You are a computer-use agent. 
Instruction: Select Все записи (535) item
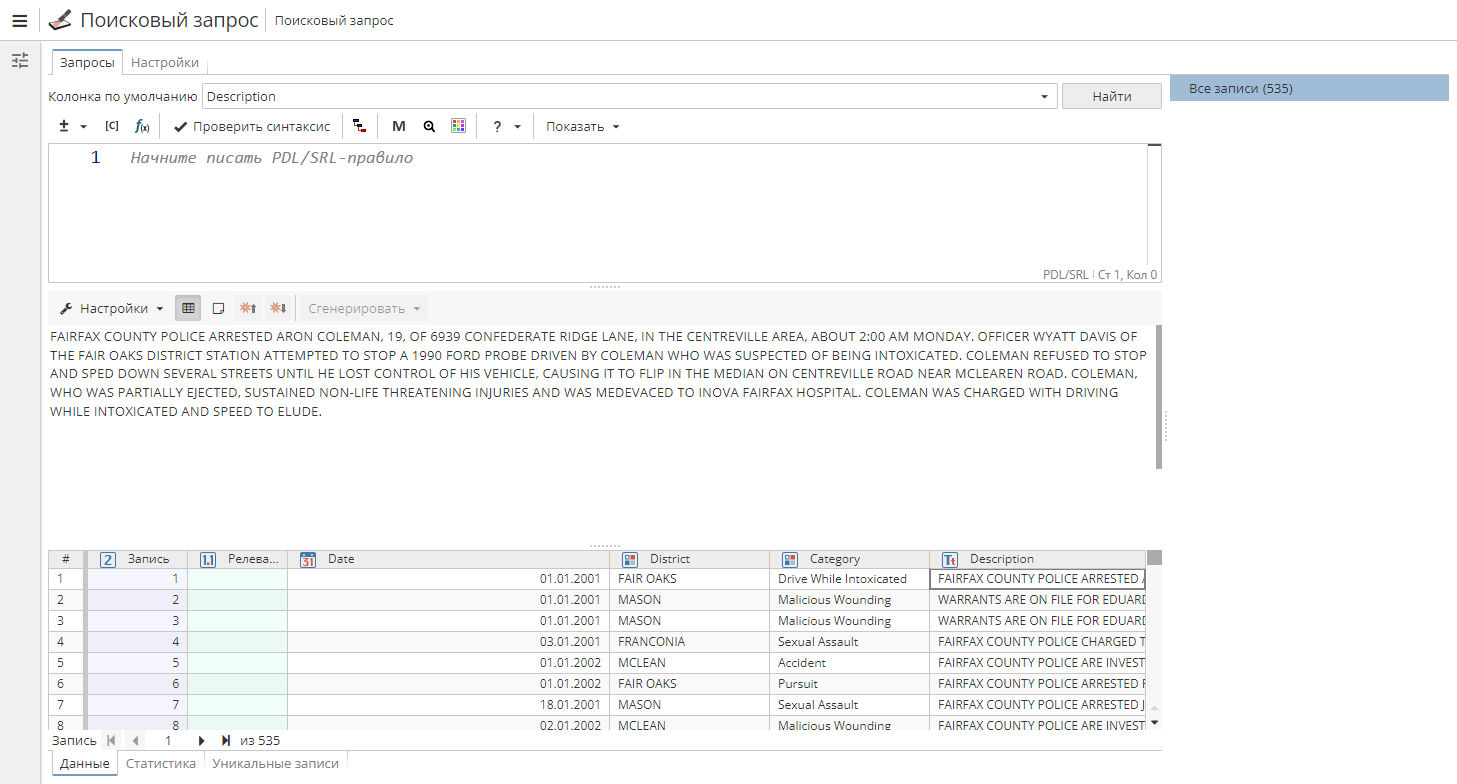(x=1309, y=88)
